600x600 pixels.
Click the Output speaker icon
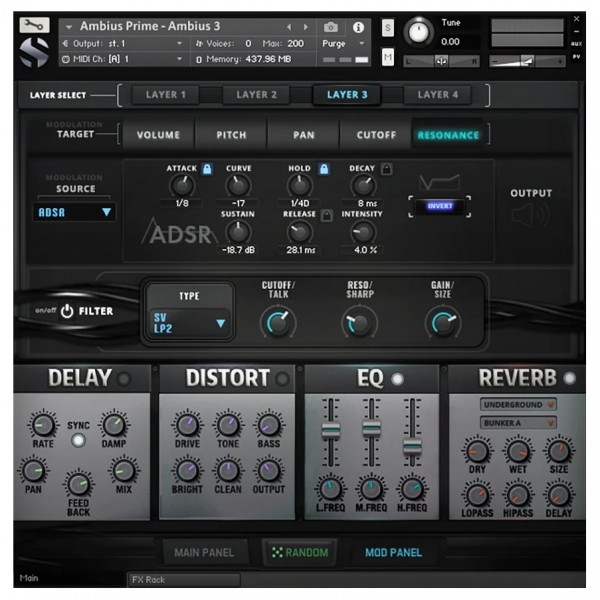pyautogui.click(x=531, y=215)
